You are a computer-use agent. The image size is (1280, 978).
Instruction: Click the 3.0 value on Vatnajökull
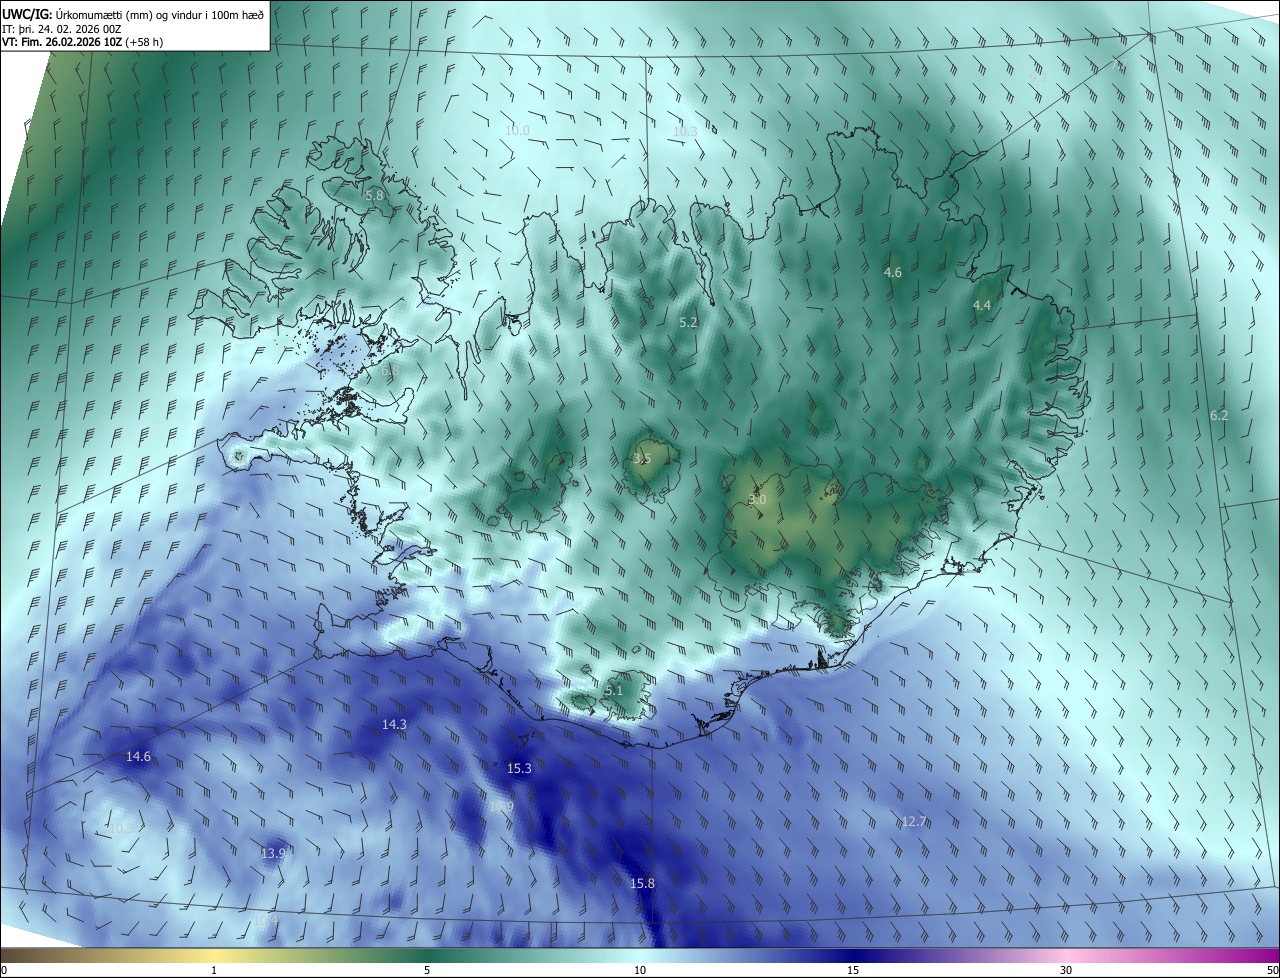[757, 500]
